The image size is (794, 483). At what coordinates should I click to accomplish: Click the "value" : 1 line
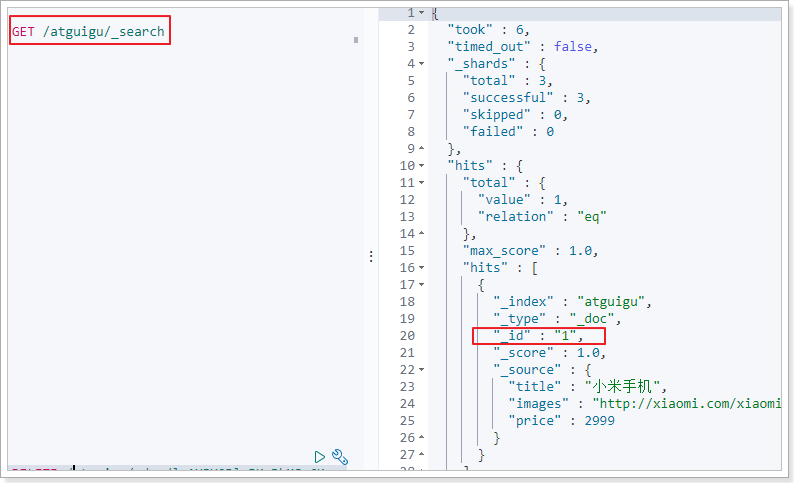[523, 199]
